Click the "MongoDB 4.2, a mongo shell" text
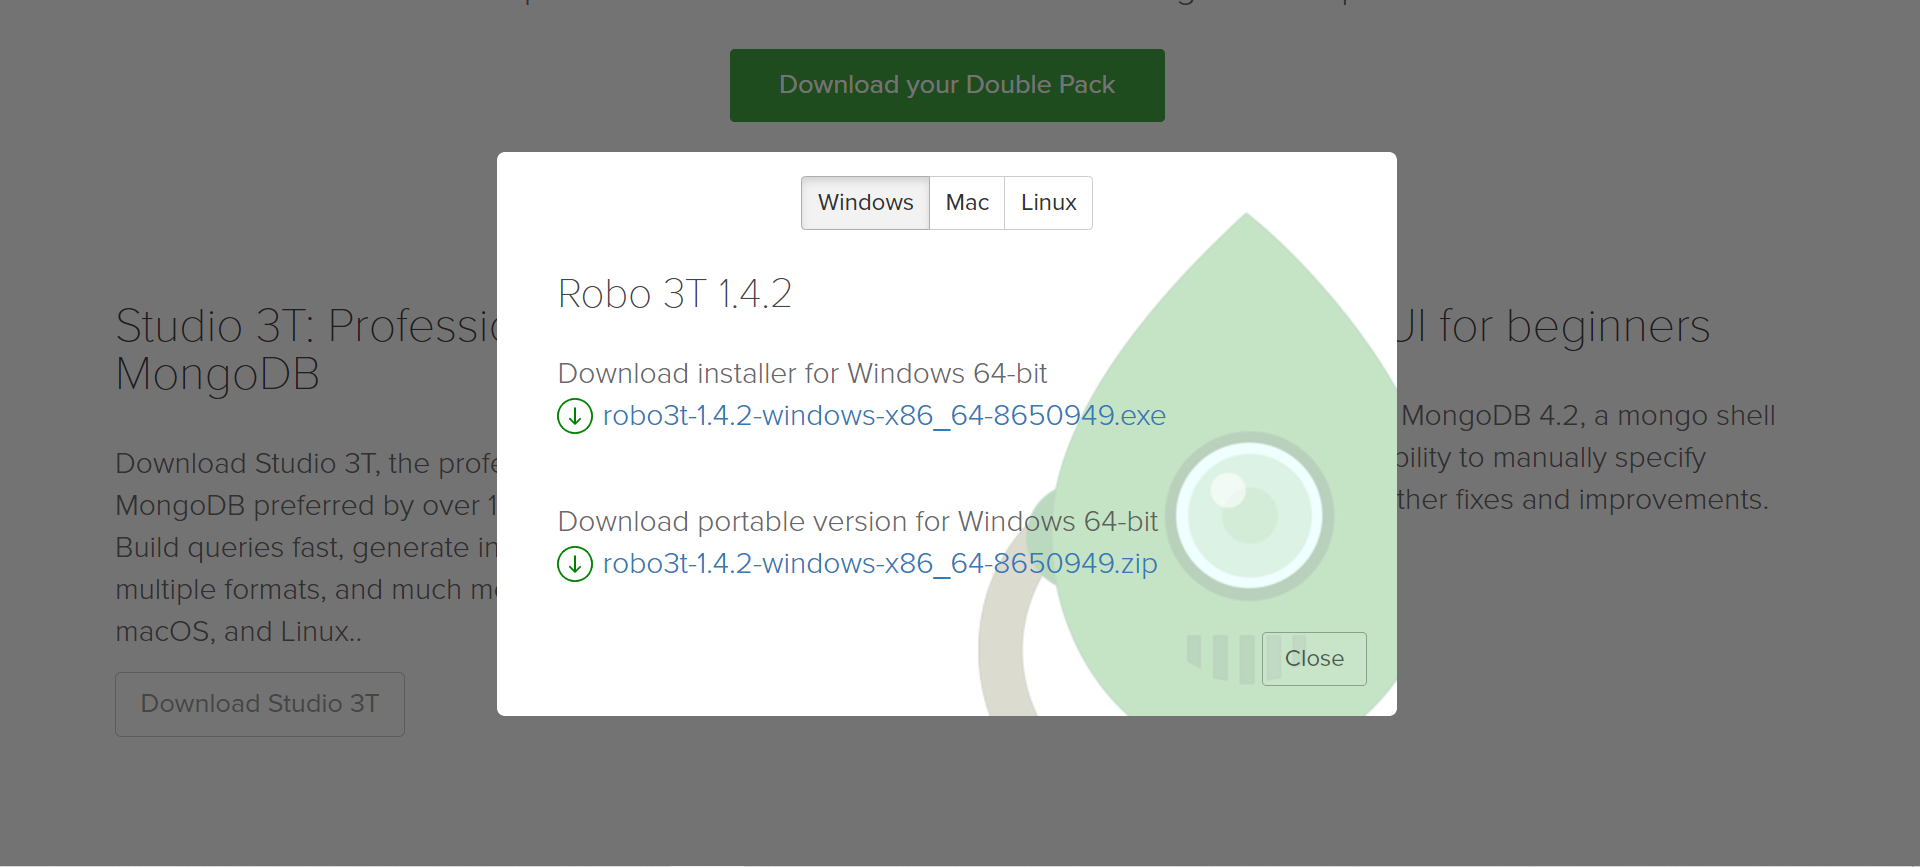The image size is (1920, 867). [x=1588, y=415]
